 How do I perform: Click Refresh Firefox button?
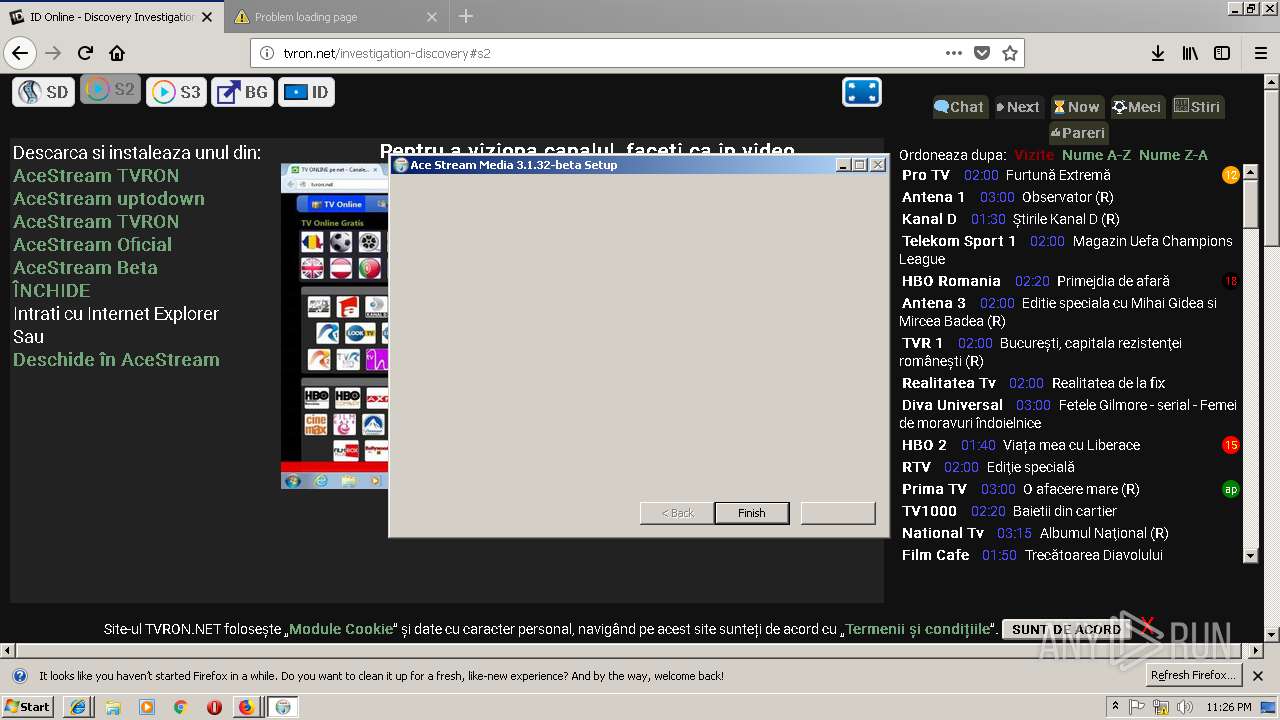[1194, 675]
